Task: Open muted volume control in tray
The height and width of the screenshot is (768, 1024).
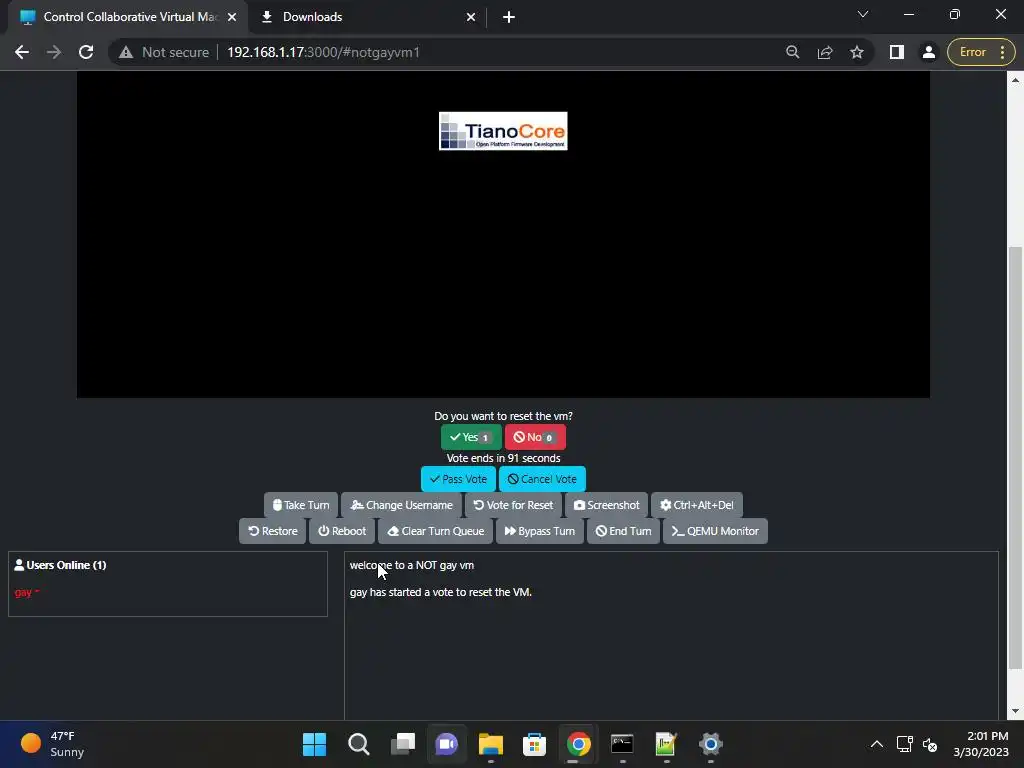Action: coord(930,744)
